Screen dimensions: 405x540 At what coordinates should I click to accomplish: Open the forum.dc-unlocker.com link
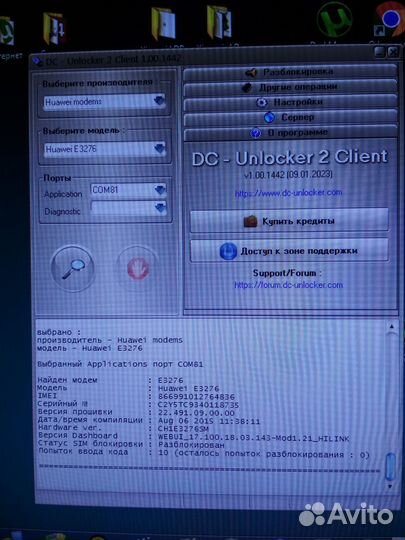(289, 285)
